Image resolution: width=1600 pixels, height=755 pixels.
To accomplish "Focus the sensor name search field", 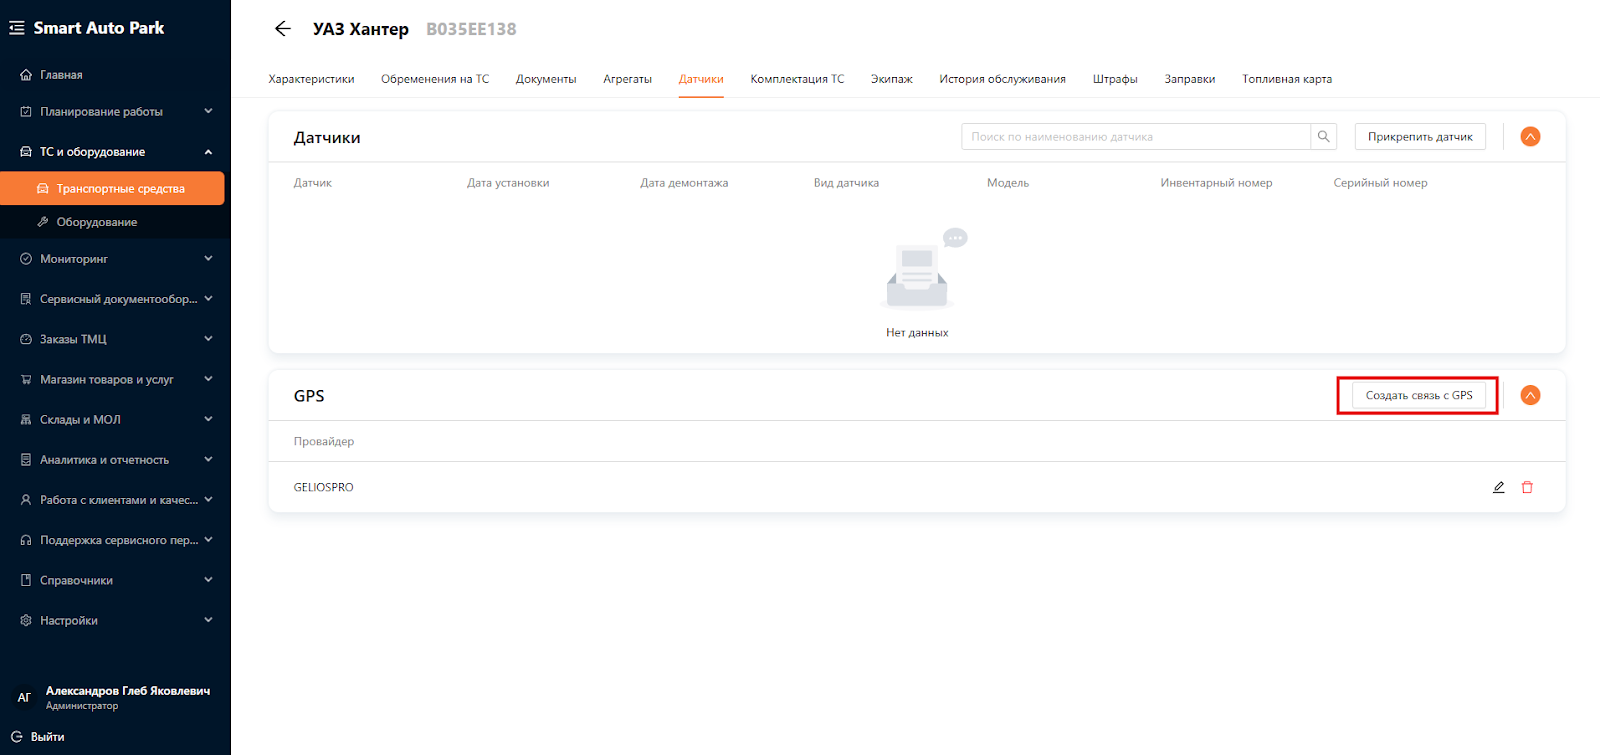I will pos(1135,137).
